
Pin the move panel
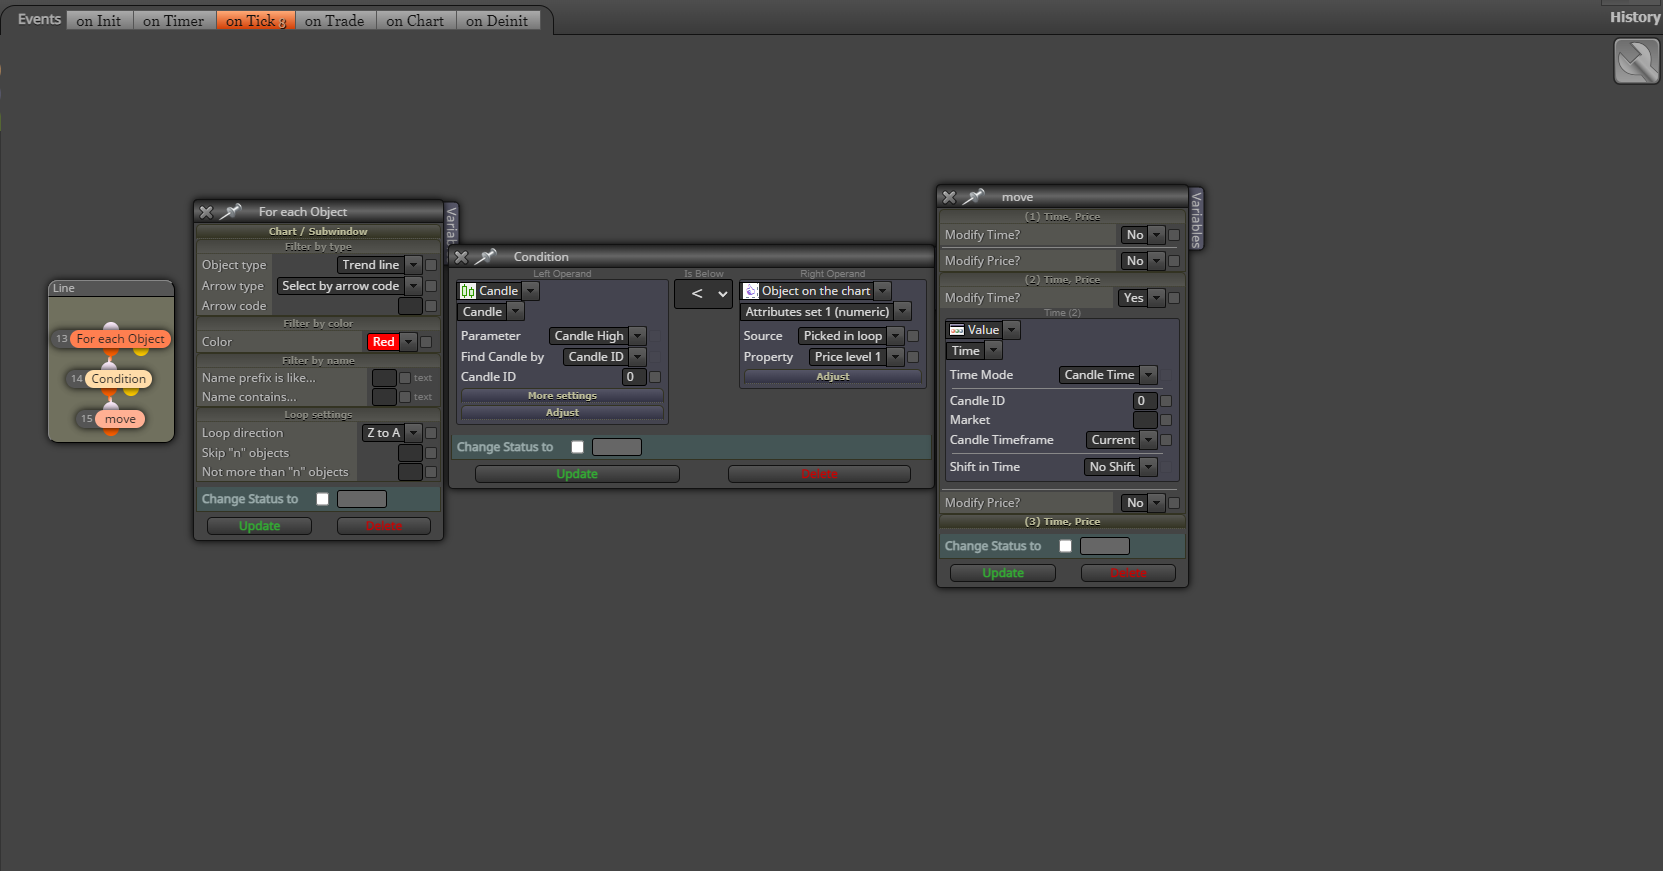tap(974, 197)
